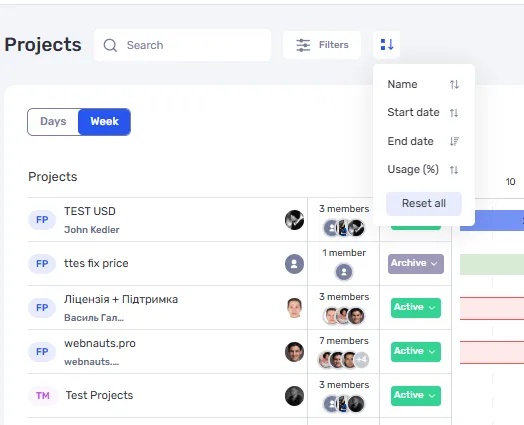The height and width of the screenshot is (425, 524).
Task: Click the sort order icon button
Action: pyautogui.click(x=387, y=44)
